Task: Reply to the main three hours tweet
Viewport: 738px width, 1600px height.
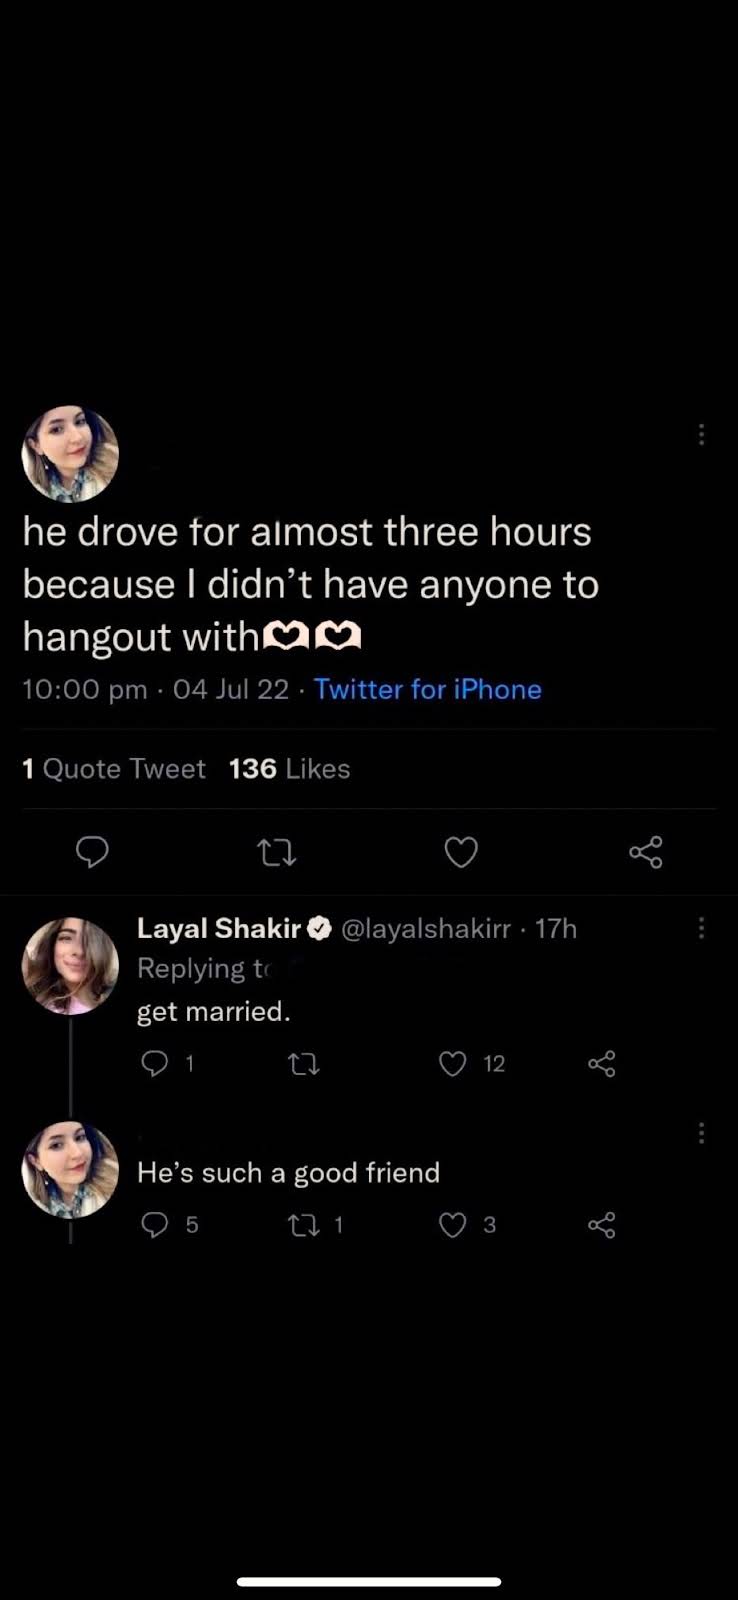Action: tap(92, 852)
